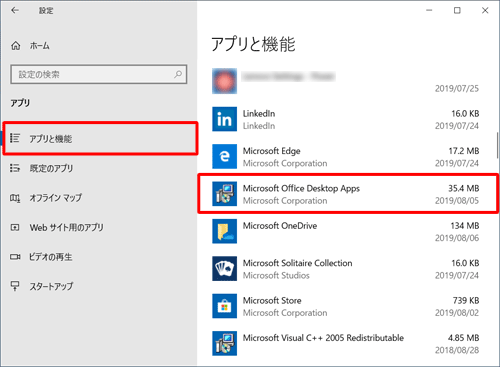Click the LinkedIn app icon
500x367 pixels.
[224, 119]
